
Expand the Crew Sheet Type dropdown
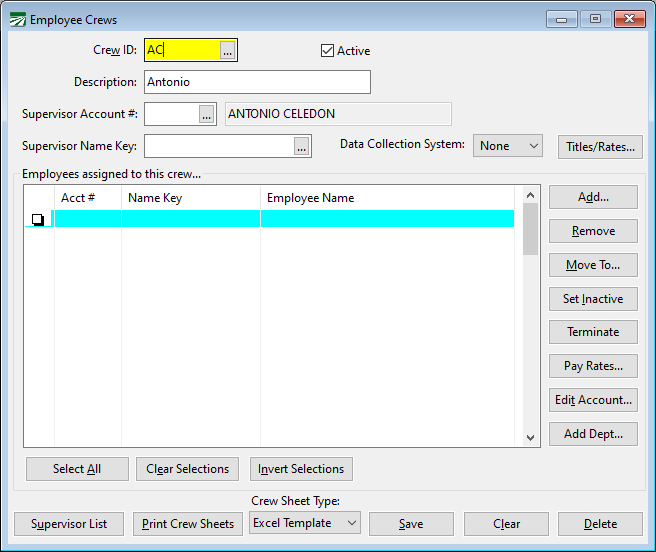coord(304,523)
